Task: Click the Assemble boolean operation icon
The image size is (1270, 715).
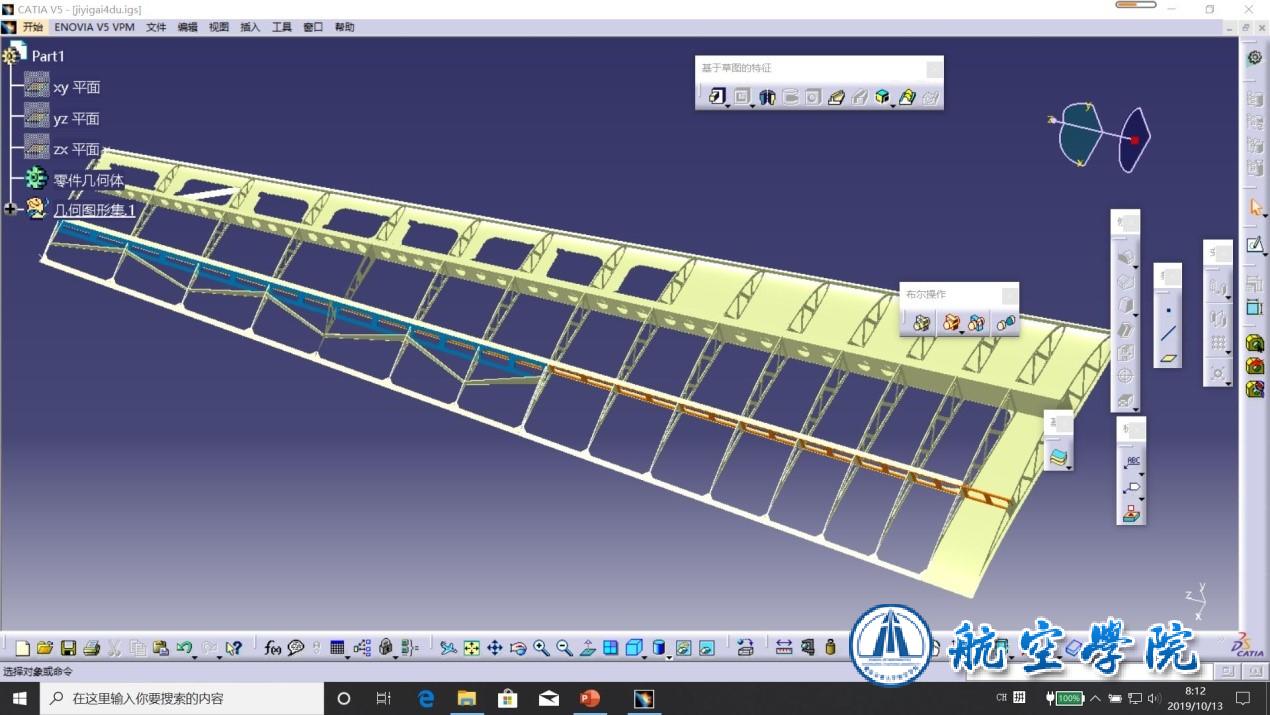Action: click(922, 322)
